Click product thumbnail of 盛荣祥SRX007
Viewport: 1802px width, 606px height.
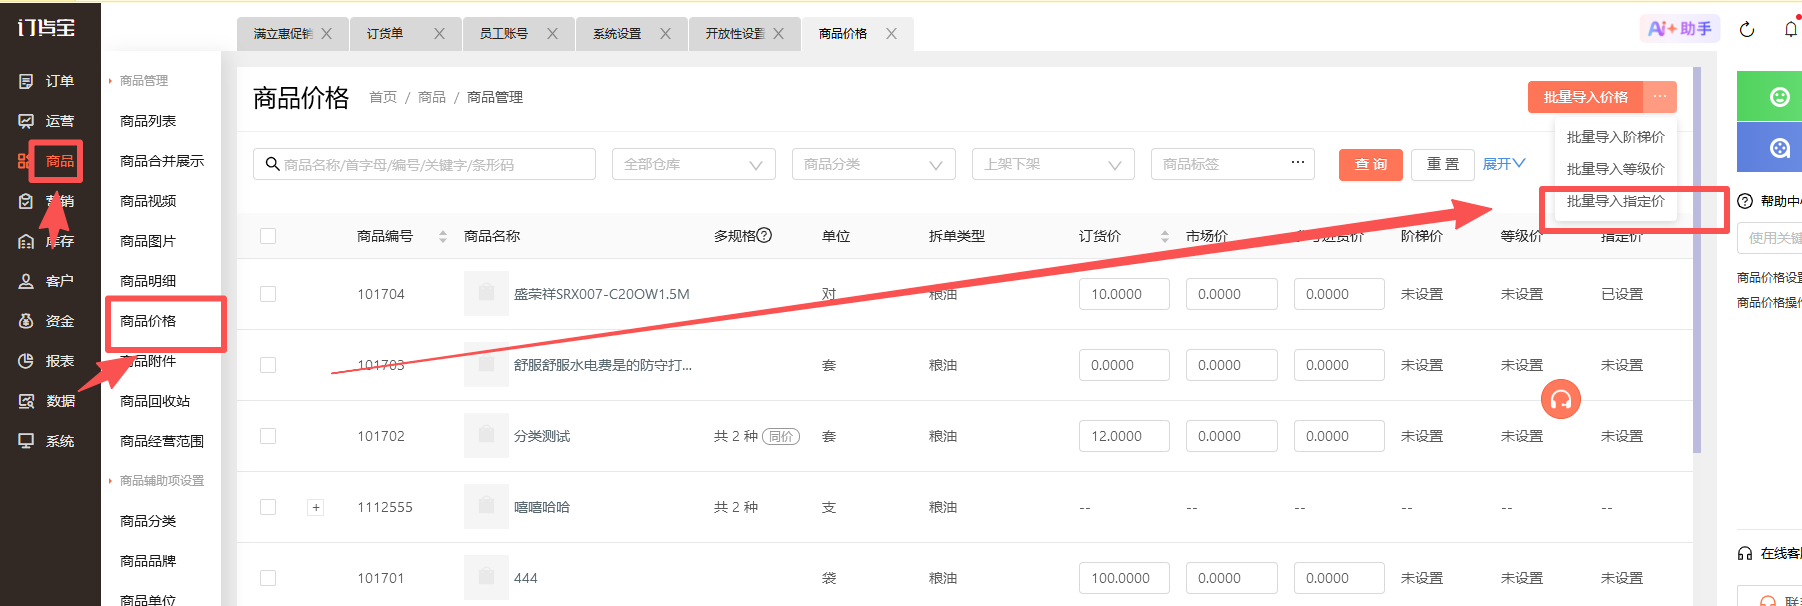pyautogui.click(x=486, y=294)
